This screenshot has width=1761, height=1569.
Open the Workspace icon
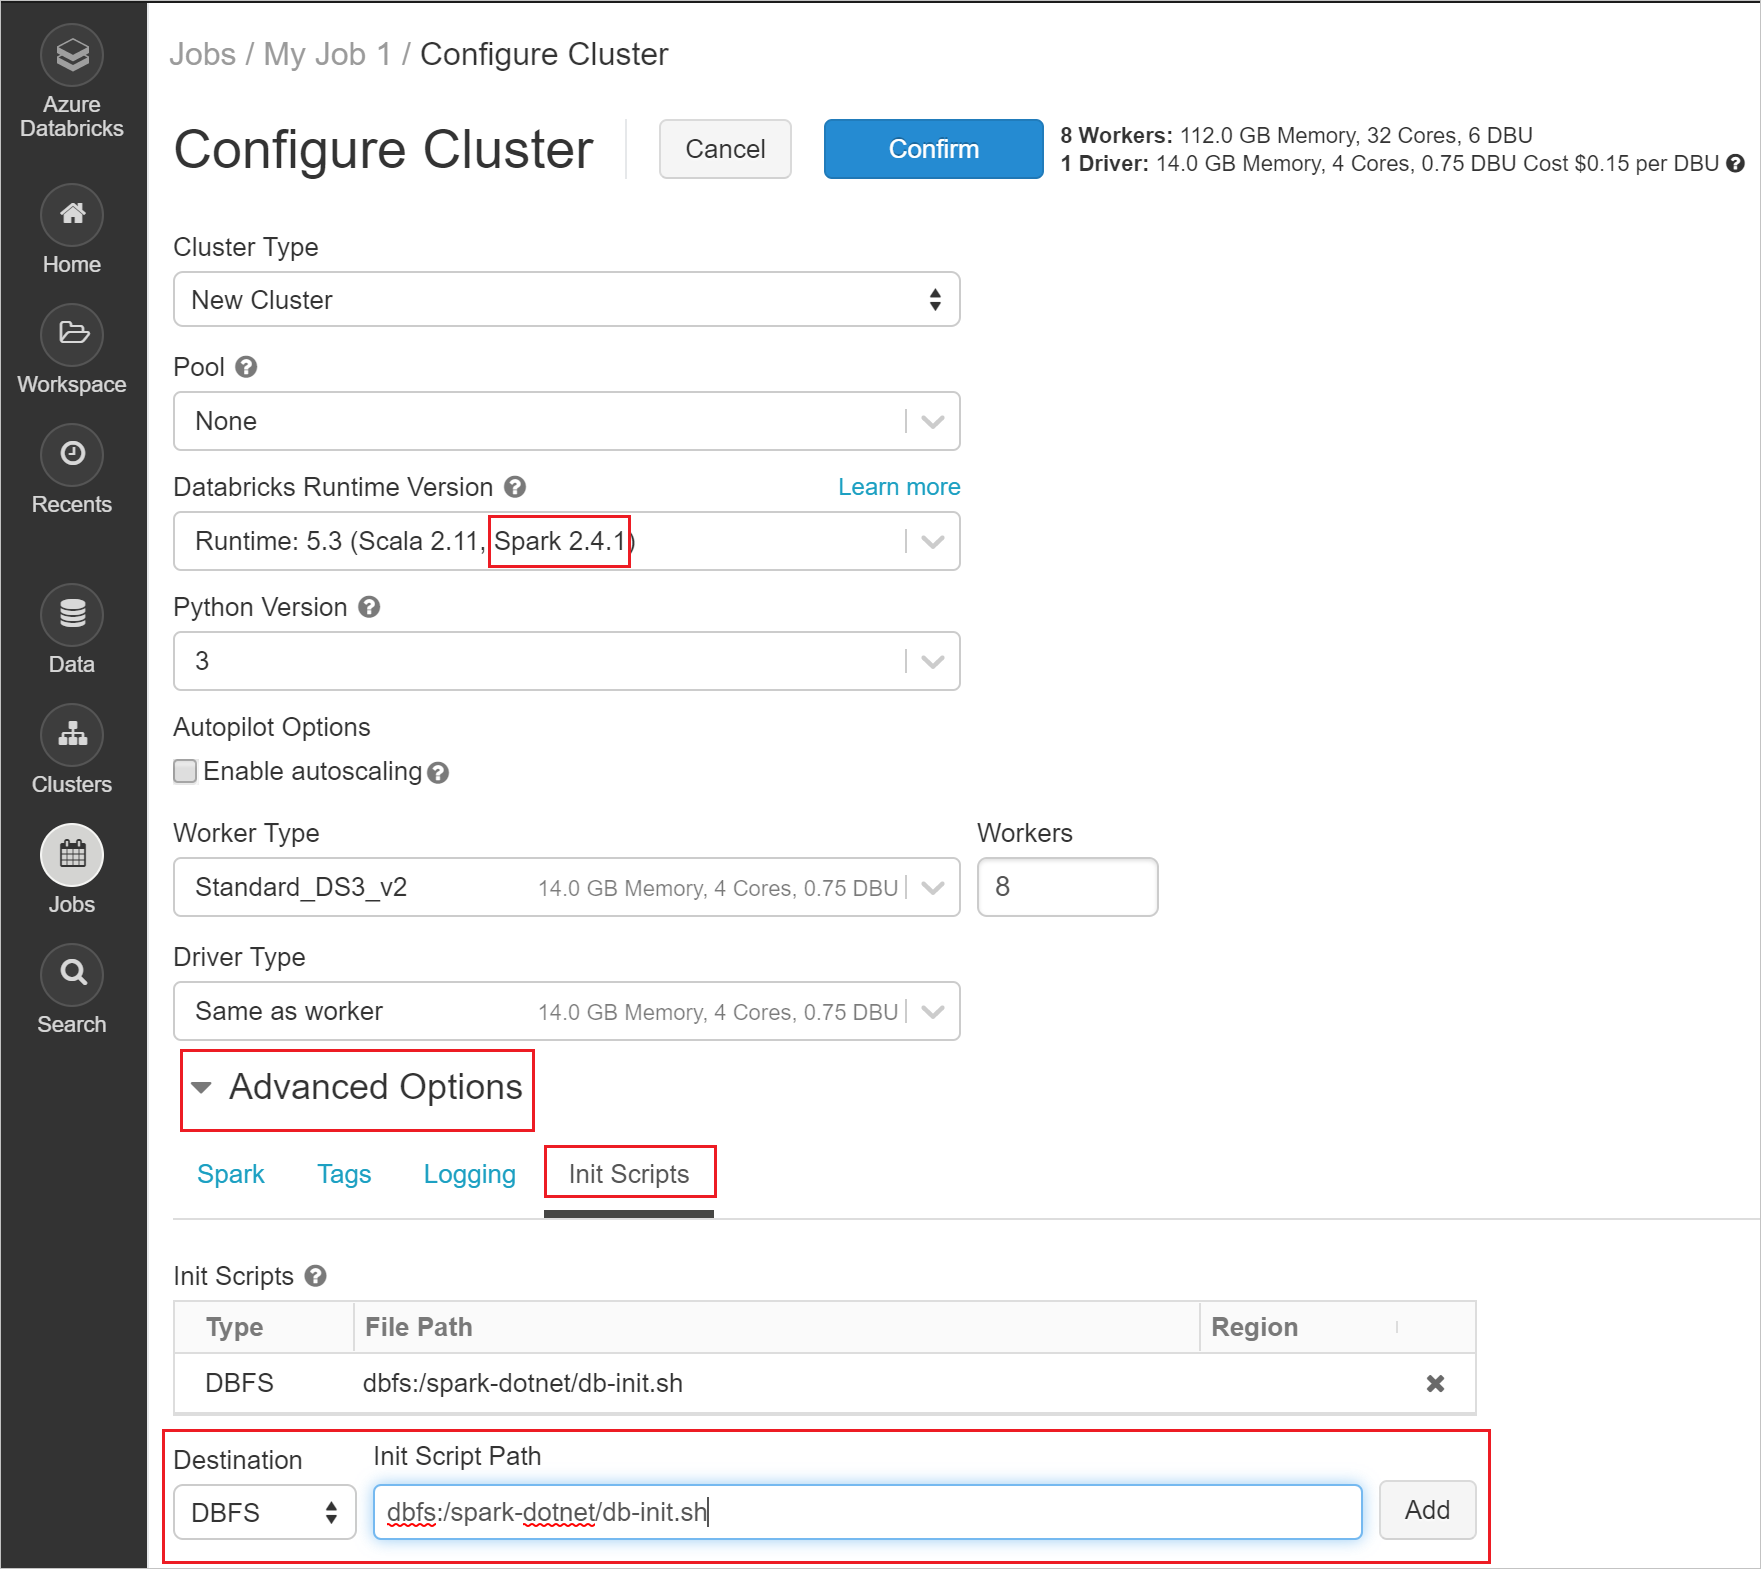71,335
